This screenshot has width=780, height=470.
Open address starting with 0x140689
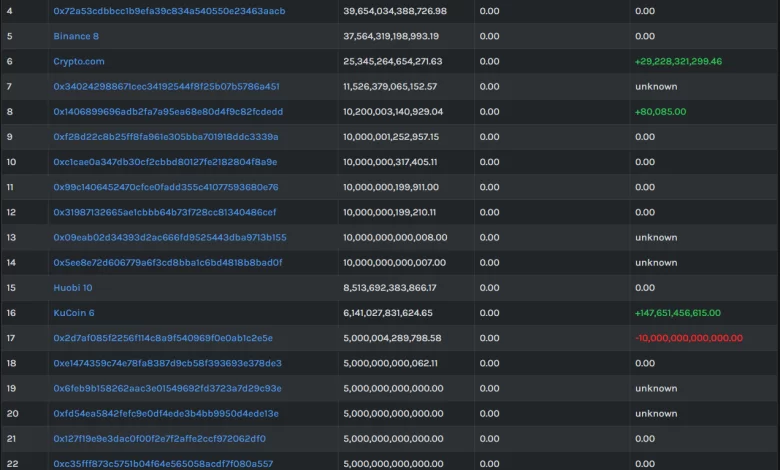click(x=168, y=112)
